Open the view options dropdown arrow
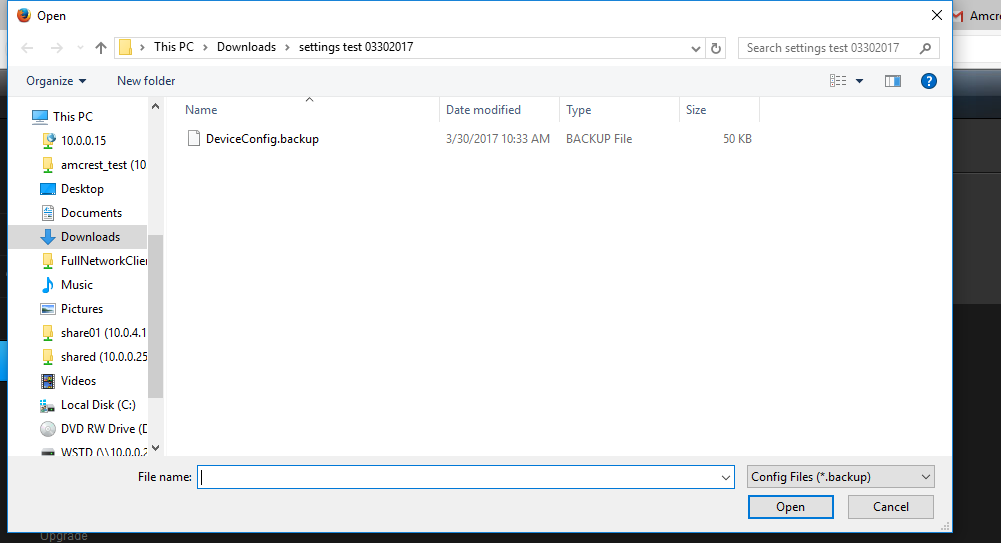Image resolution: width=1001 pixels, height=543 pixels. click(x=859, y=81)
